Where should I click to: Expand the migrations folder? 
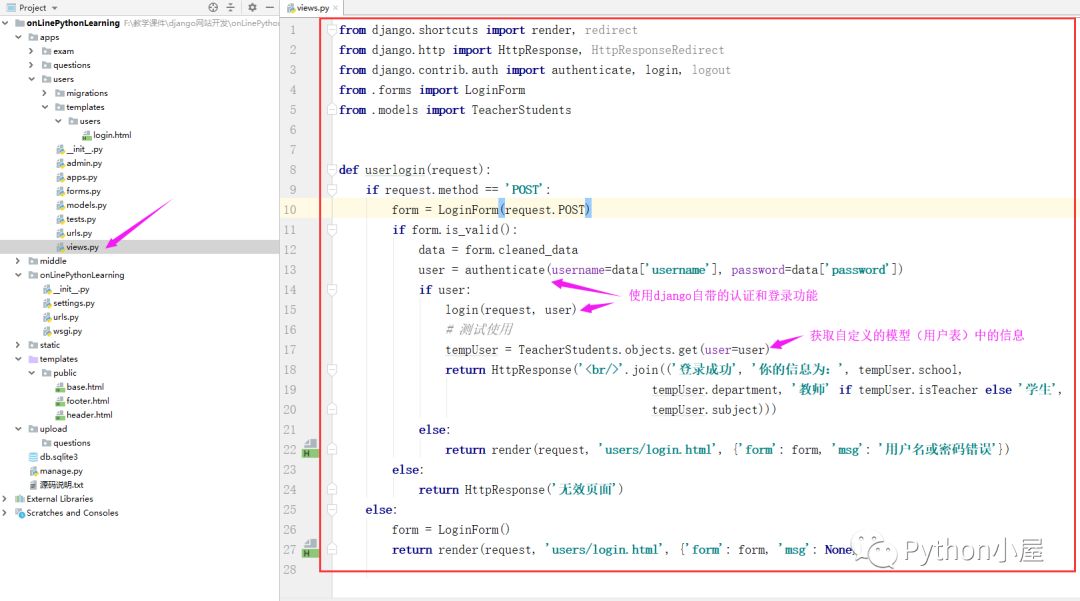pyautogui.click(x=45, y=93)
